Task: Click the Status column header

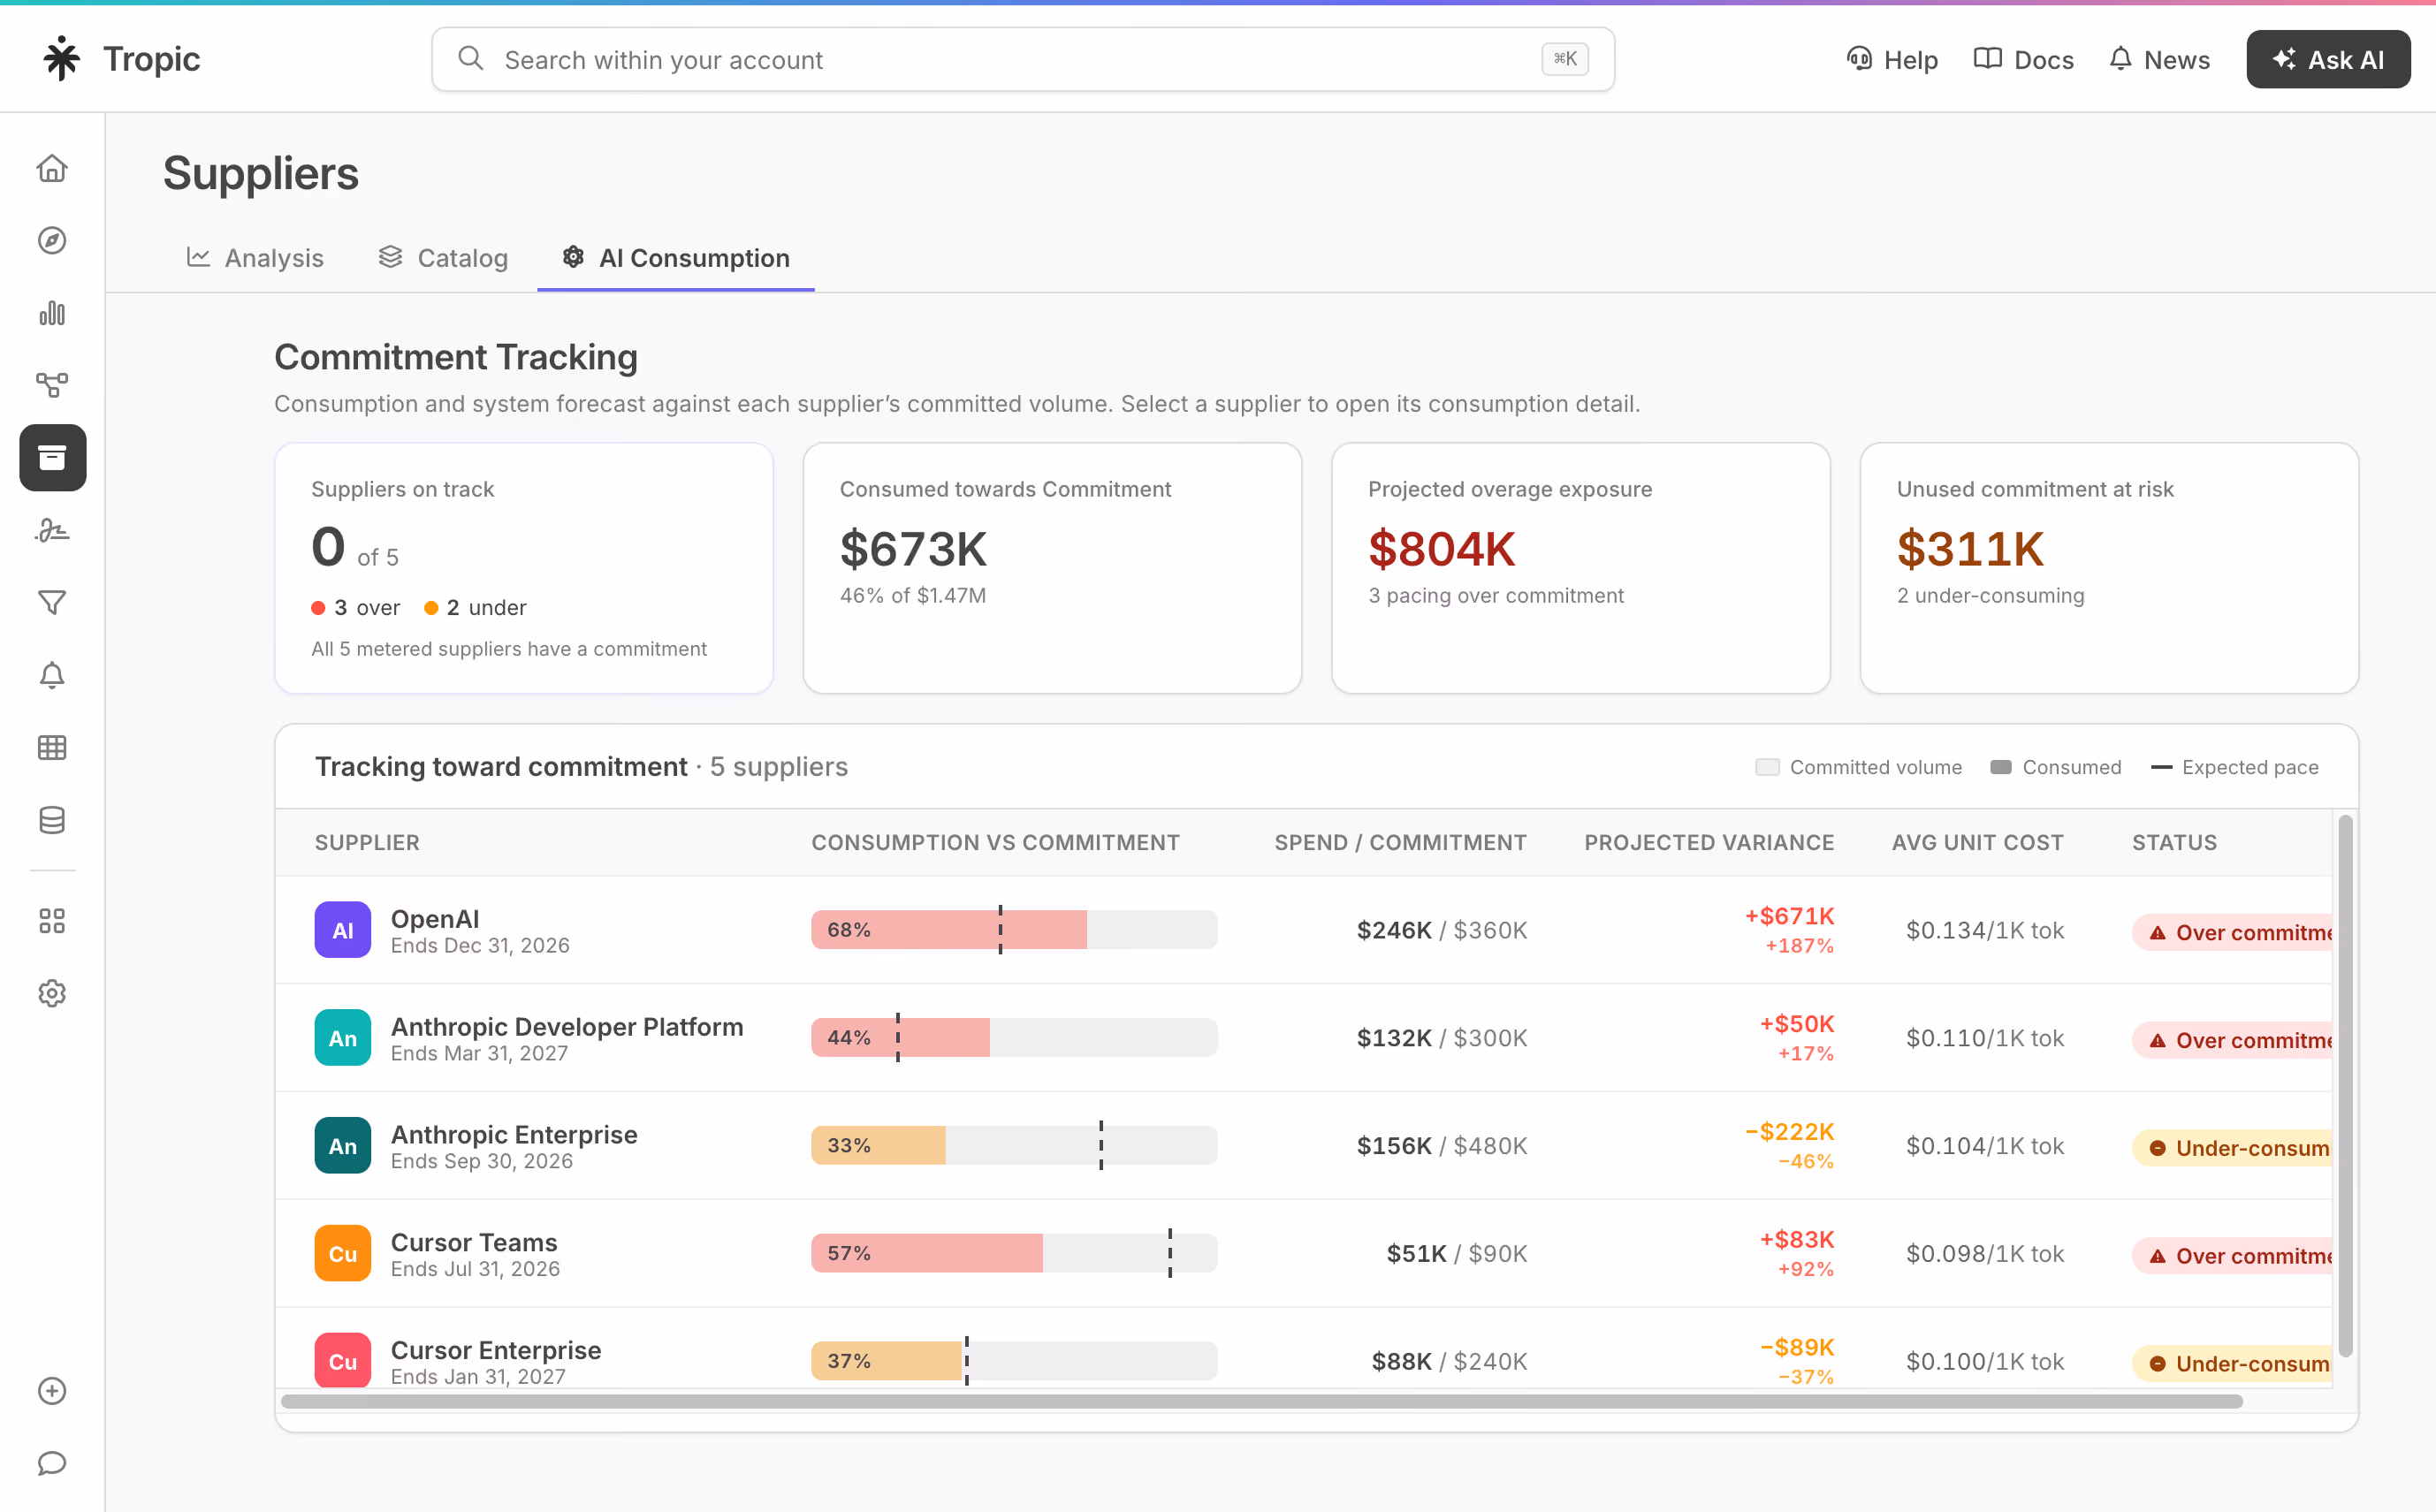Action: (x=2174, y=842)
